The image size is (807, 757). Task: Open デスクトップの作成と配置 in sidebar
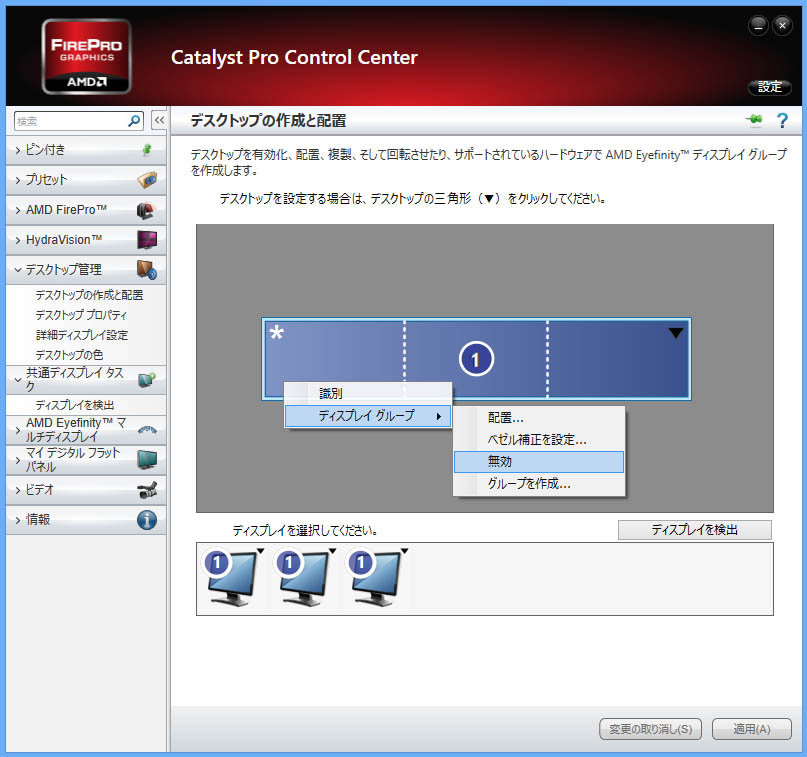click(x=90, y=295)
